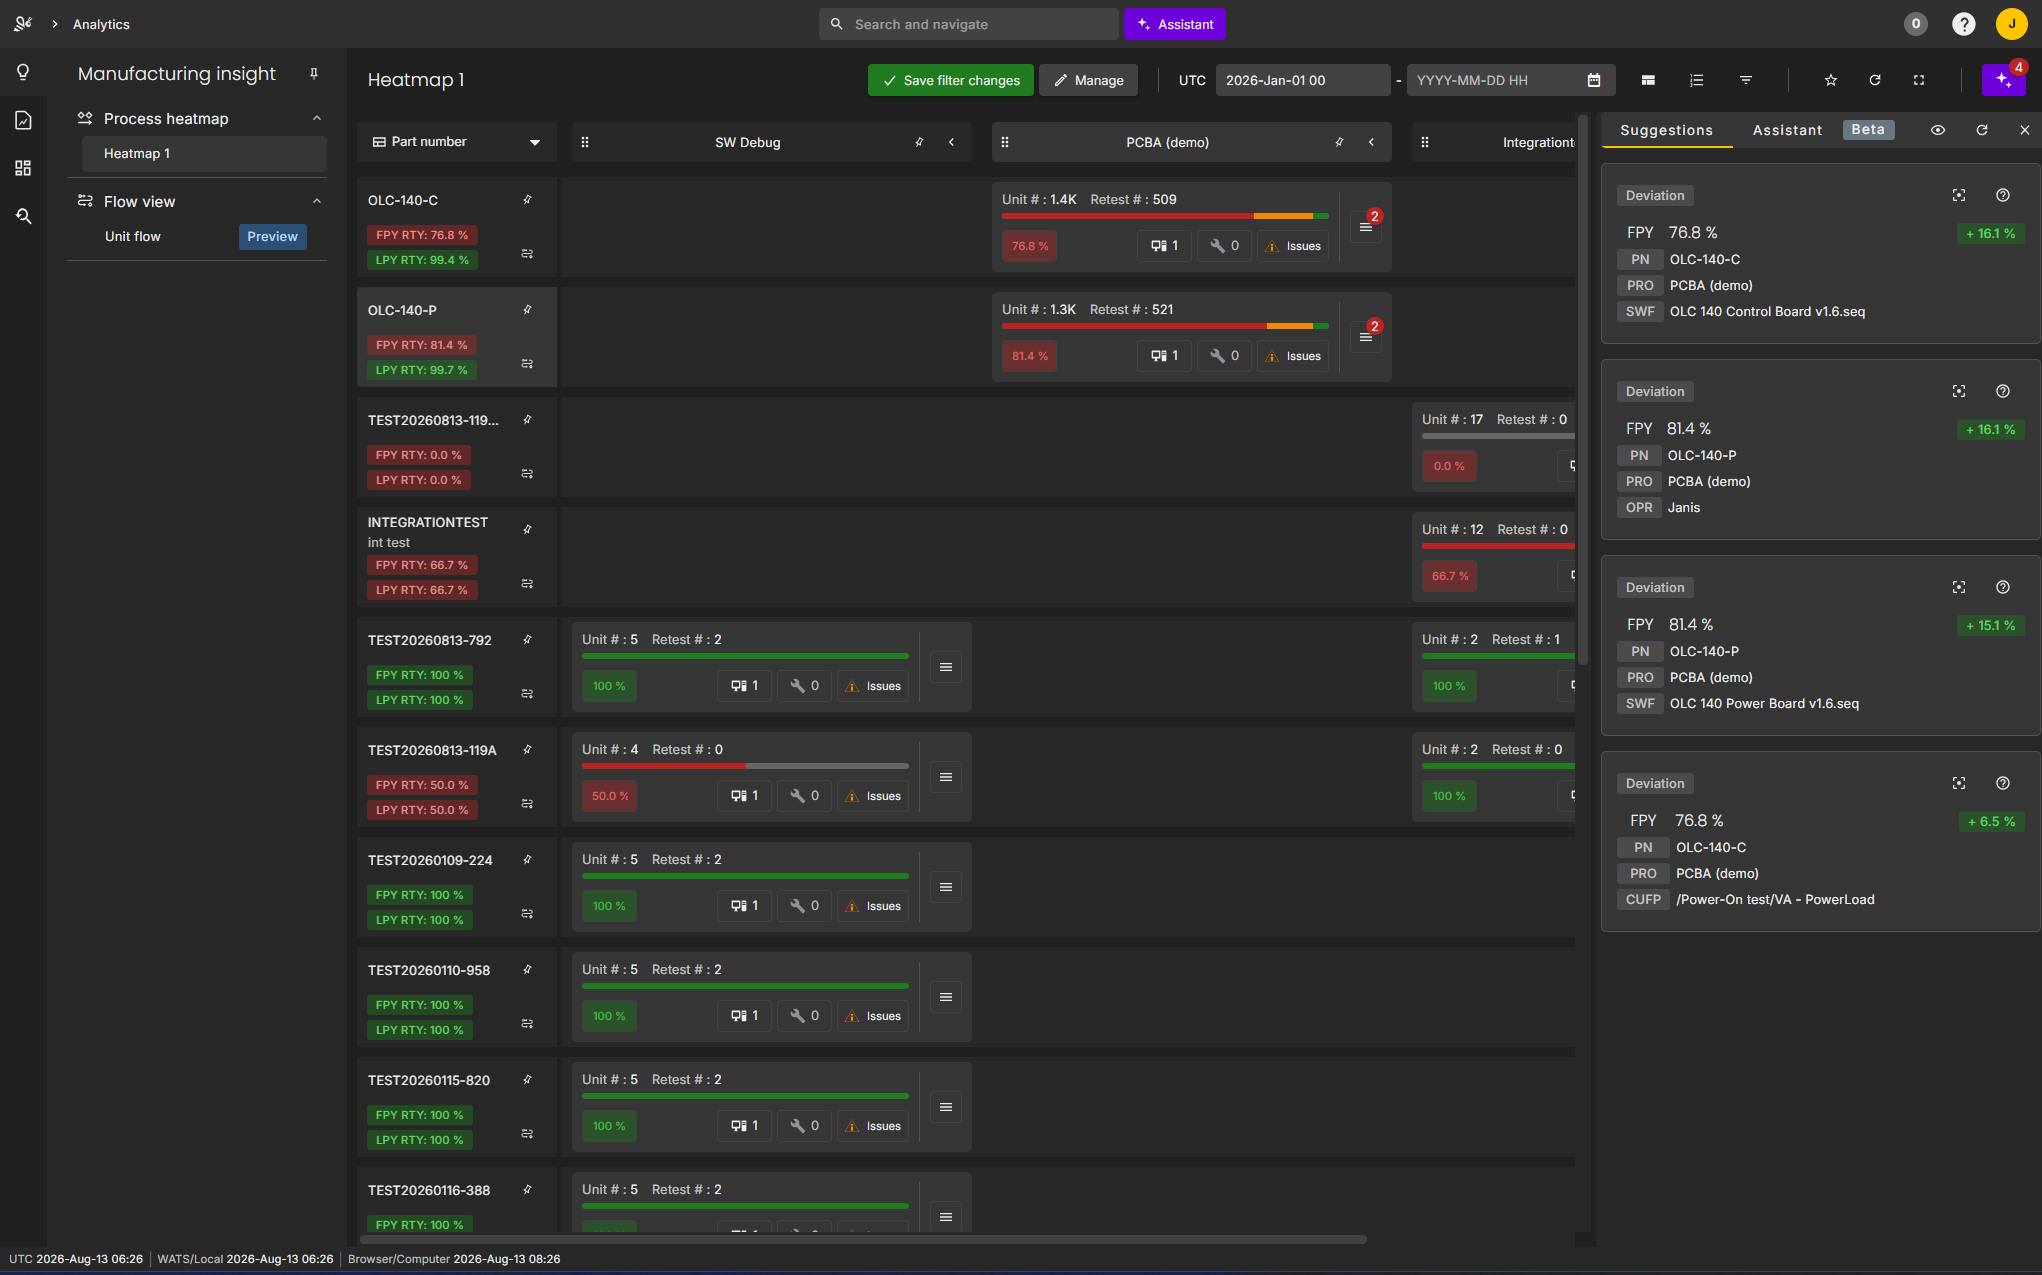2042x1275 pixels.
Task: Open flow view for OLC-140-P row
Action: click(527, 364)
